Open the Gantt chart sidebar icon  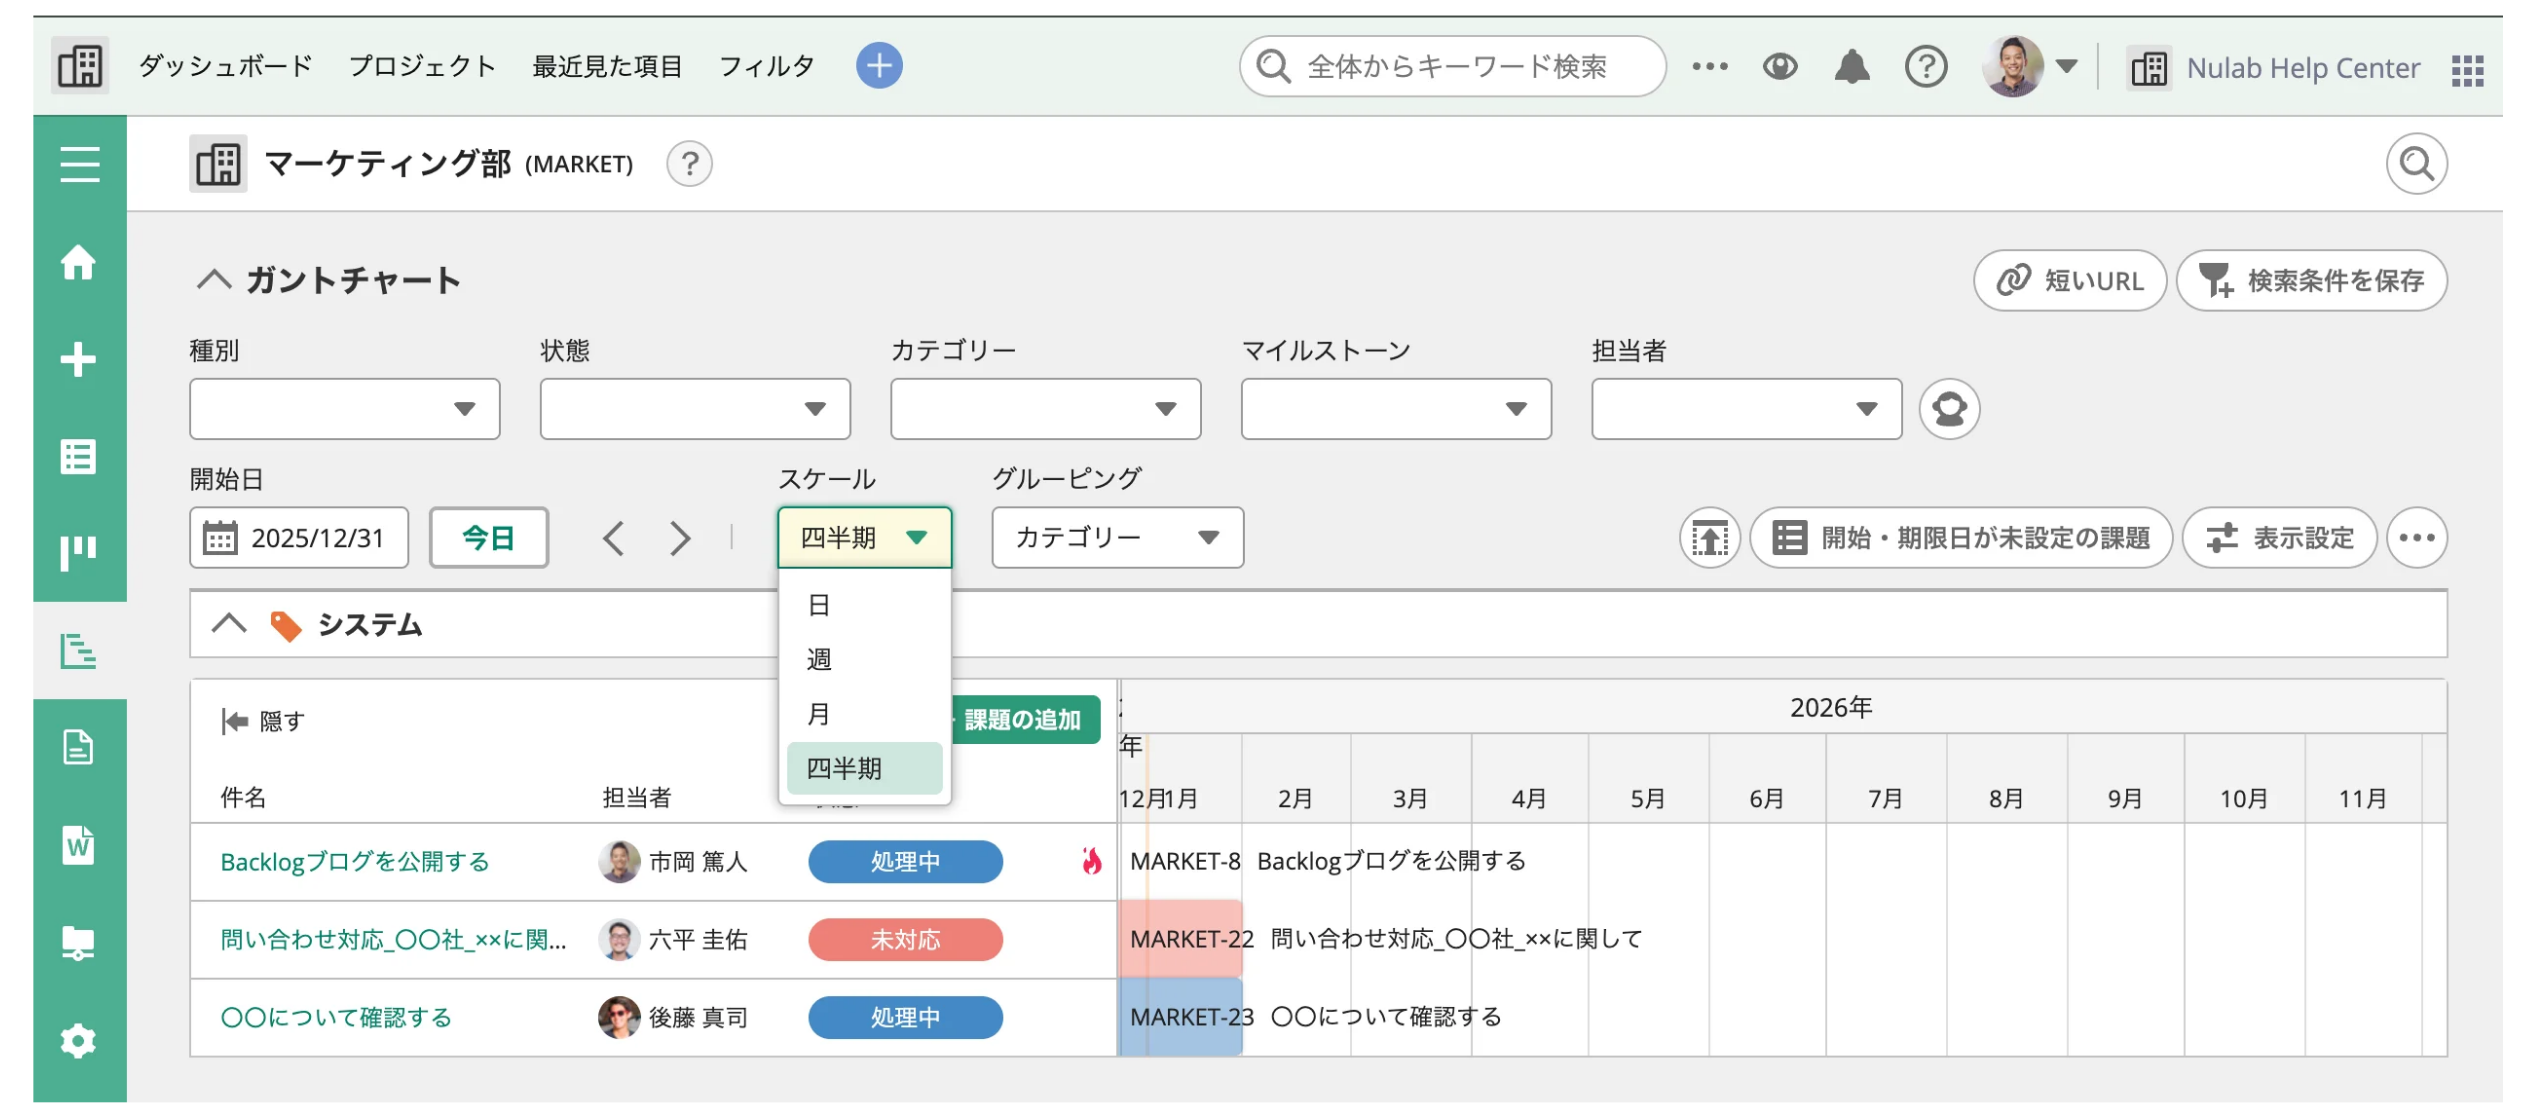[78, 651]
